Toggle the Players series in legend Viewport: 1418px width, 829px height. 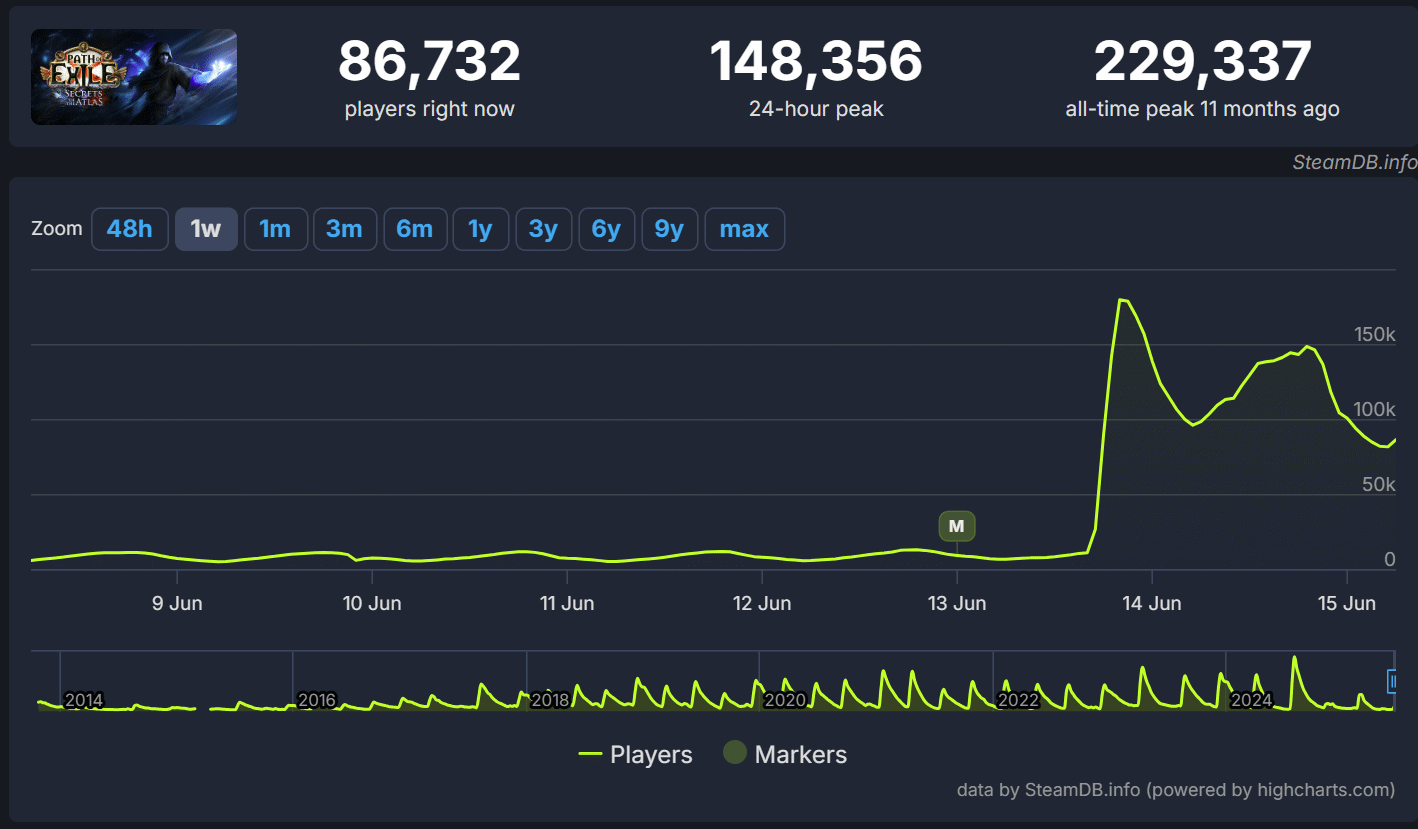click(635, 754)
